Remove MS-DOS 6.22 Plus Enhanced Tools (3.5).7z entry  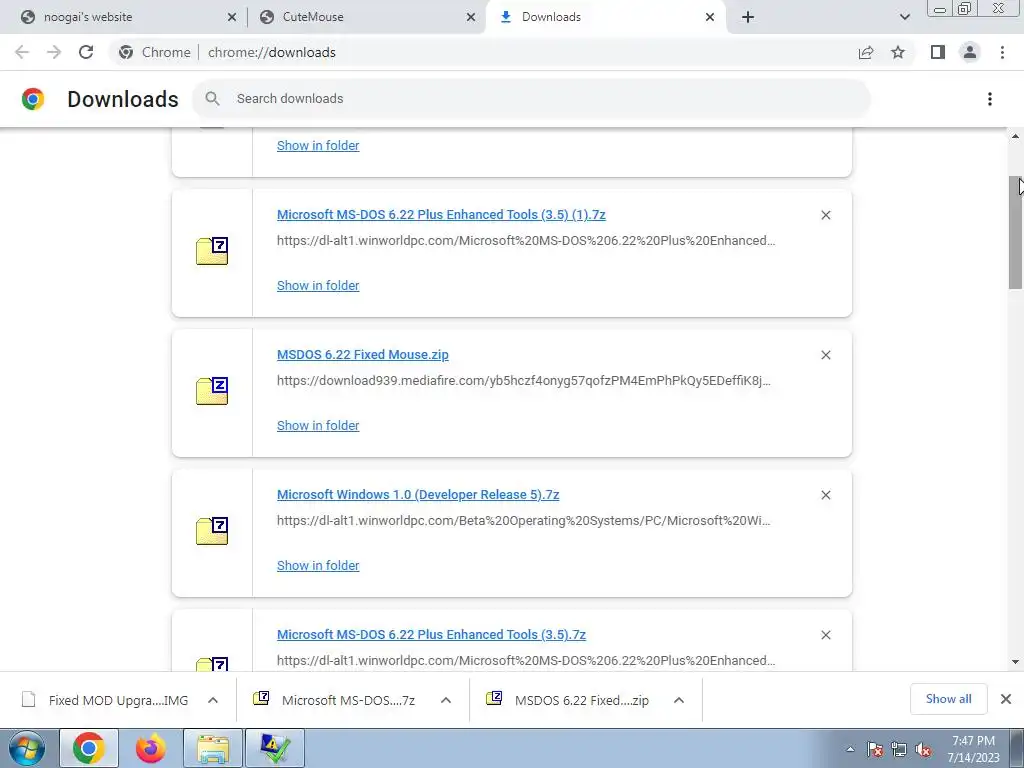click(826, 635)
